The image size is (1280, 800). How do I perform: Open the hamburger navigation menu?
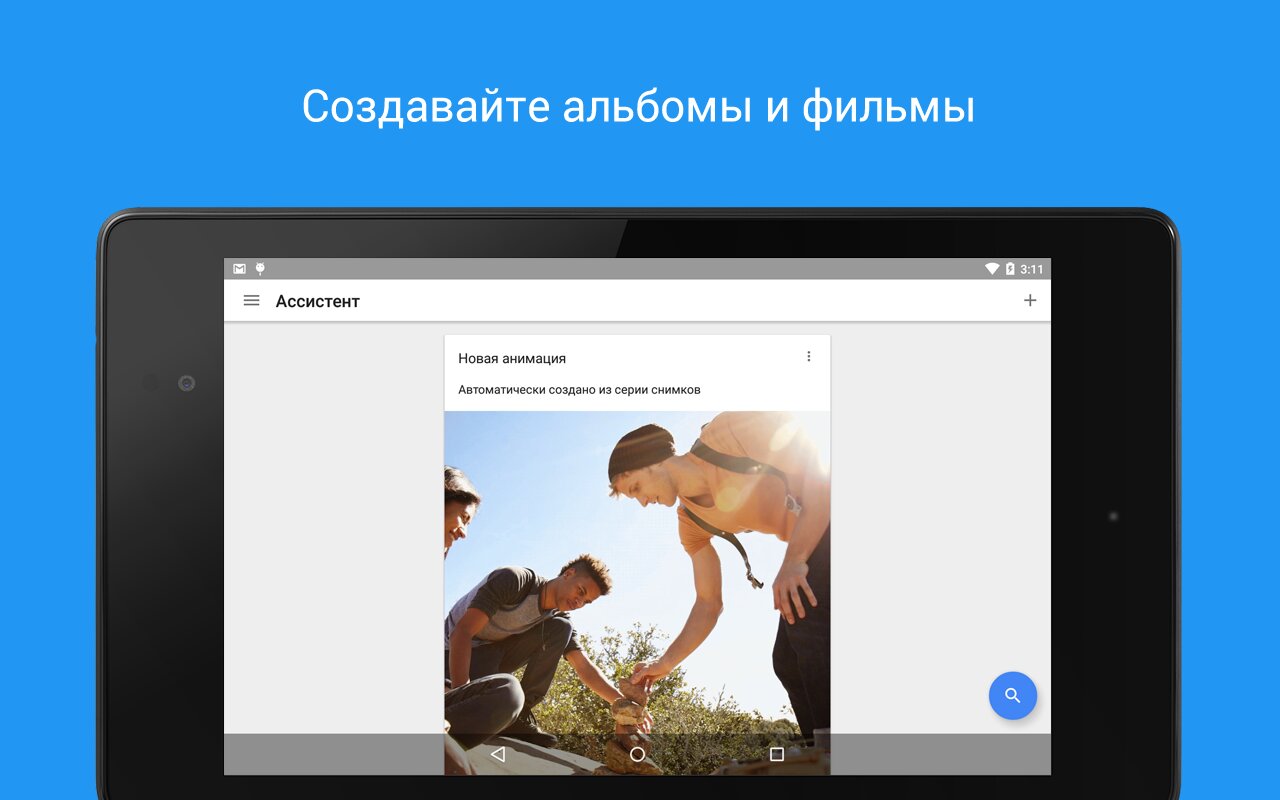click(252, 301)
